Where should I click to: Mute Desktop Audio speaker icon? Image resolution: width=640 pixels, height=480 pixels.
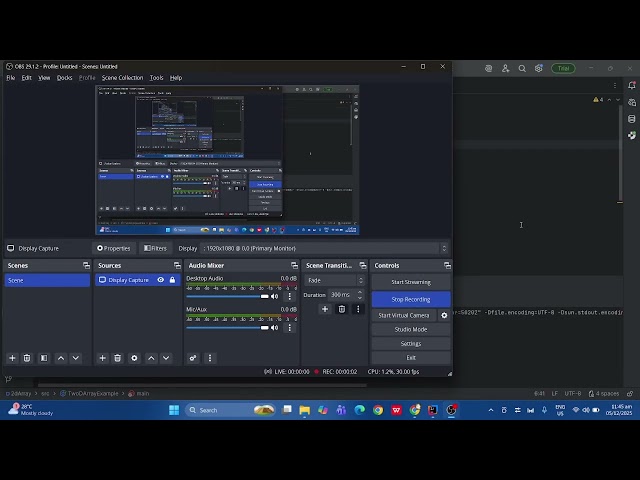275,296
